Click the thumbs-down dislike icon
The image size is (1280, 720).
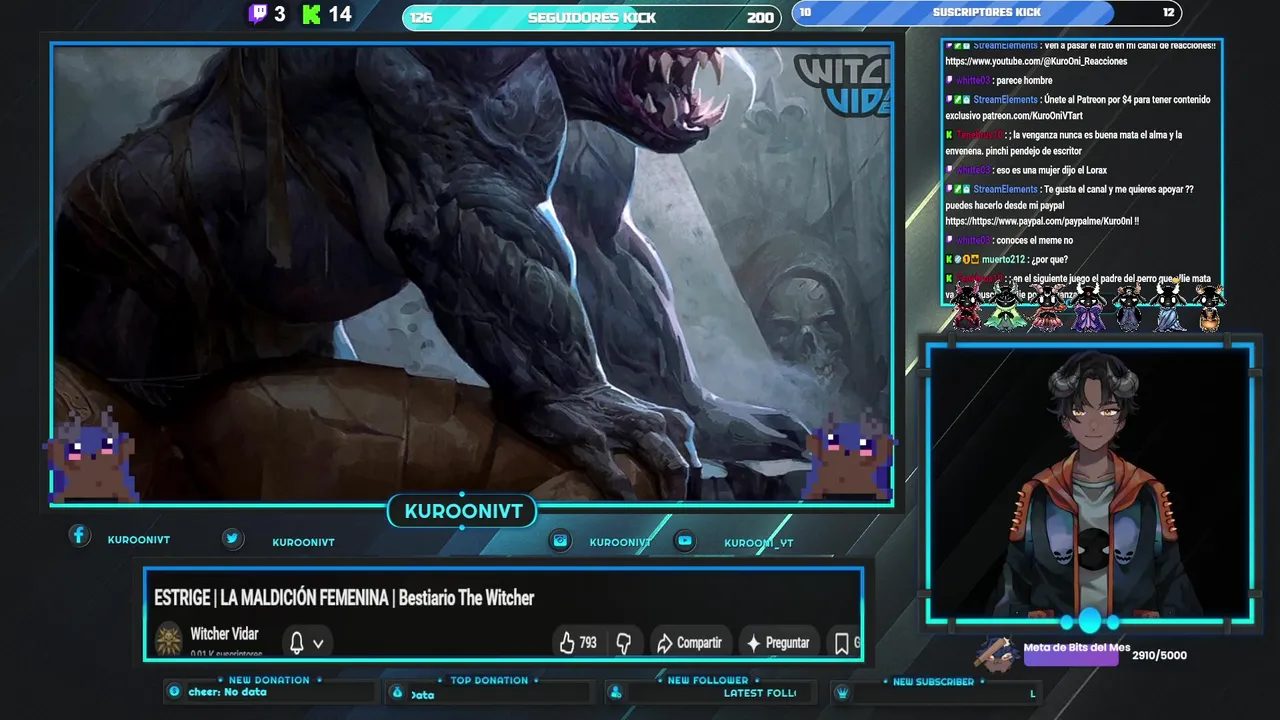click(624, 642)
